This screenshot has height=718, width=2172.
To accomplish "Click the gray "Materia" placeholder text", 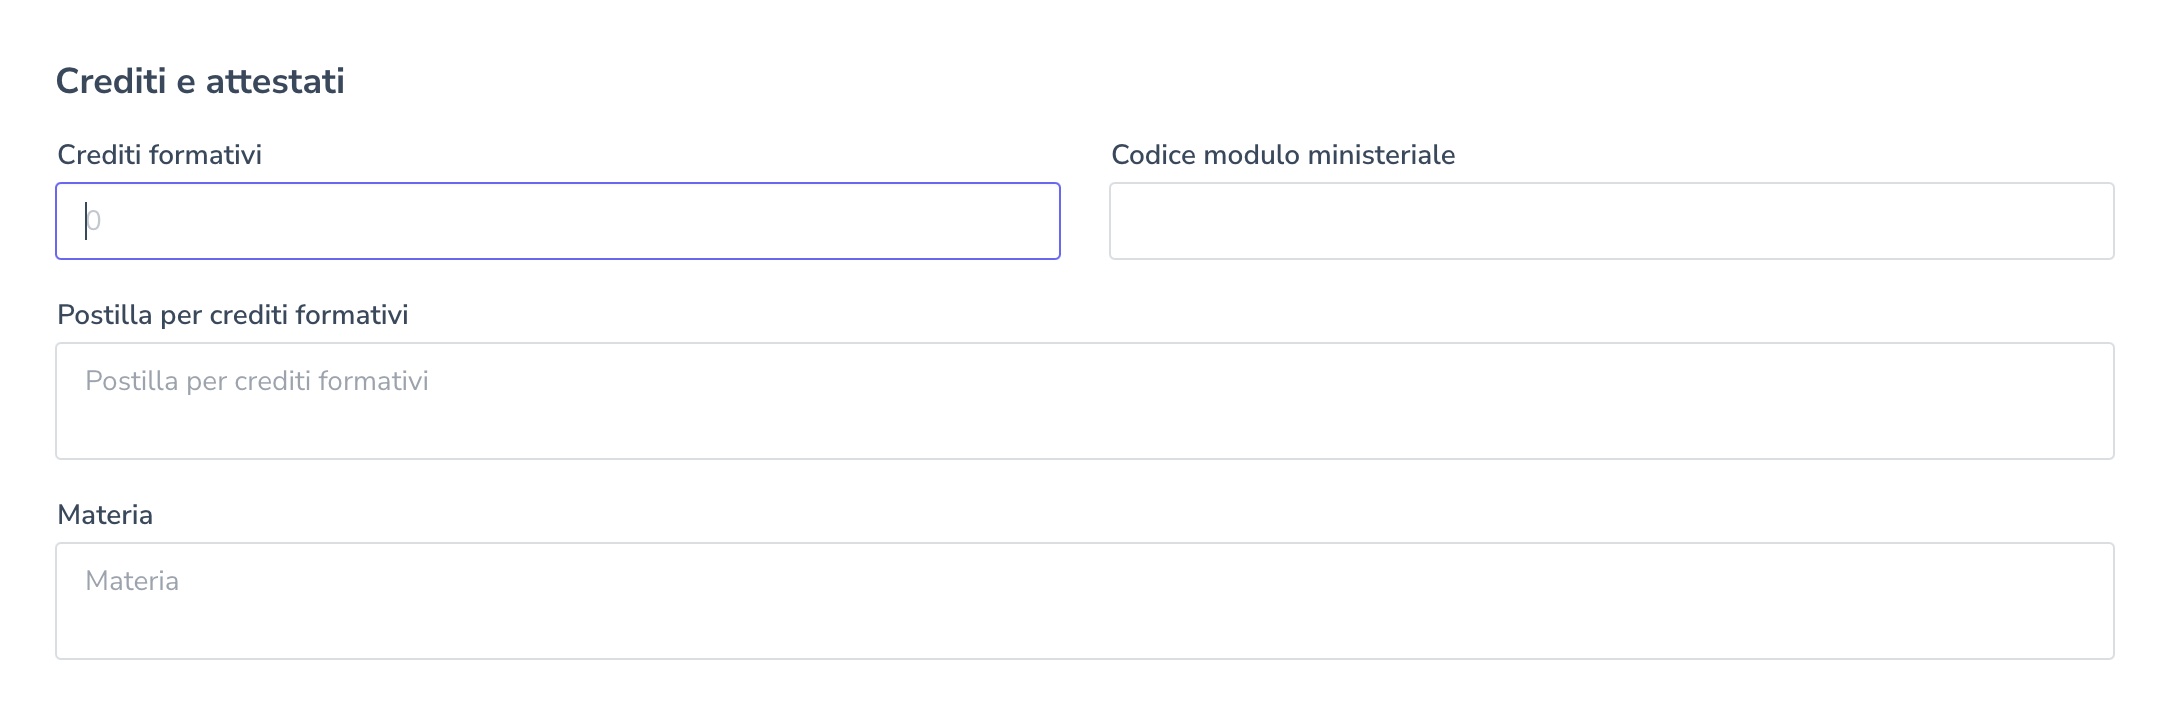I will click(132, 581).
